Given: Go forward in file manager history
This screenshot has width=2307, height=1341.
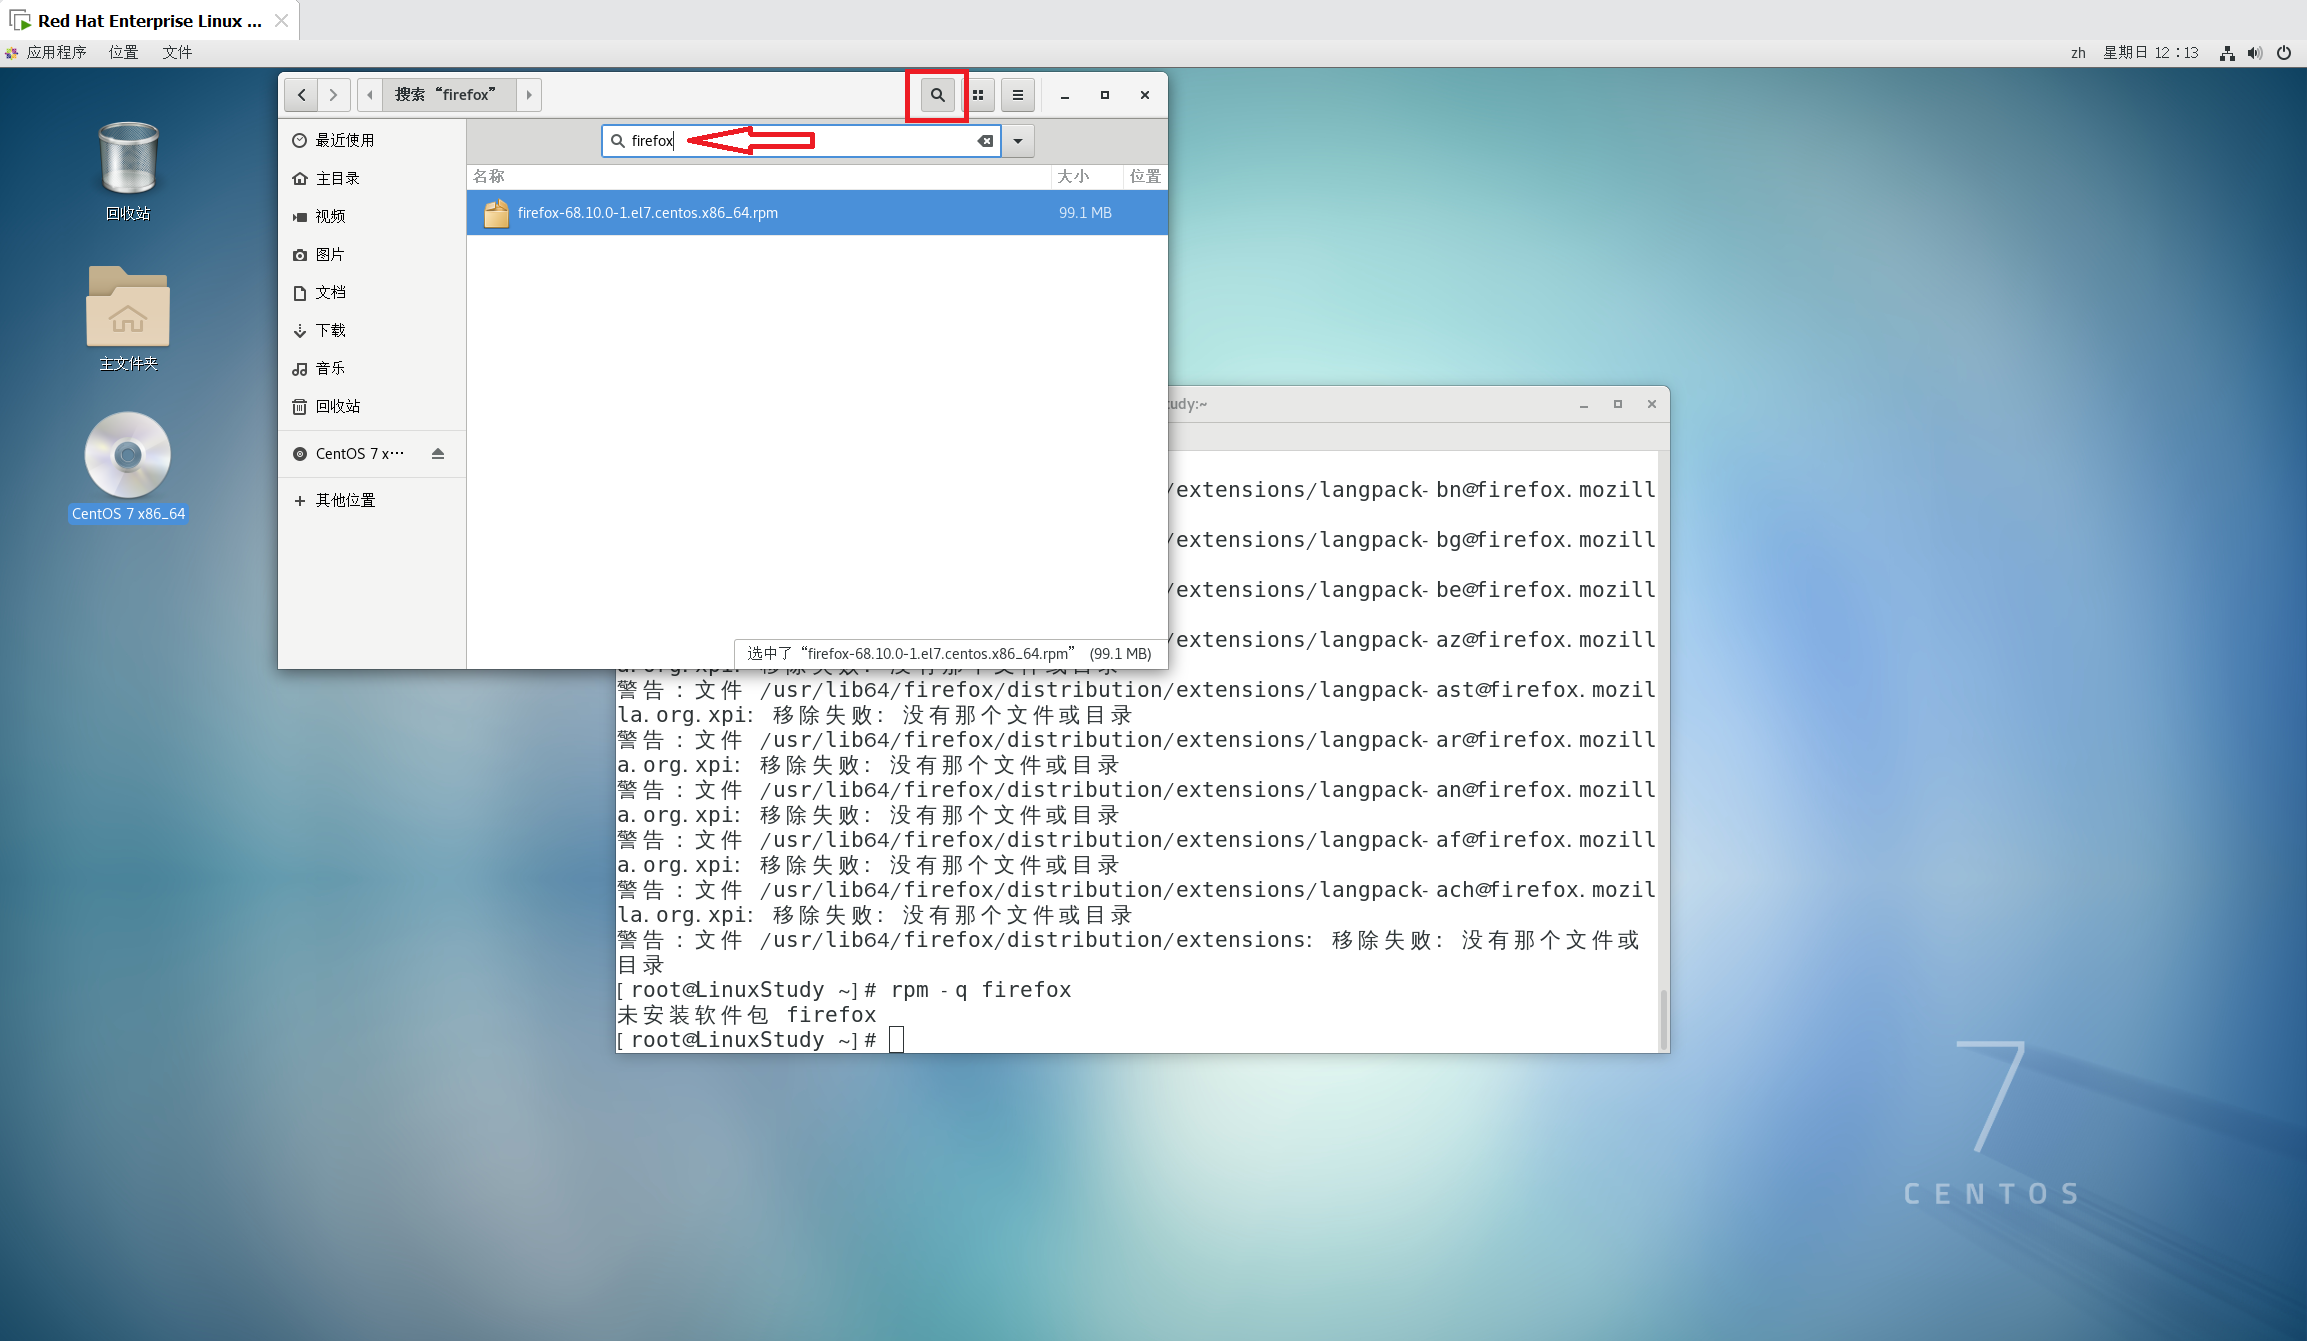Looking at the screenshot, I should [x=334, y=95].
